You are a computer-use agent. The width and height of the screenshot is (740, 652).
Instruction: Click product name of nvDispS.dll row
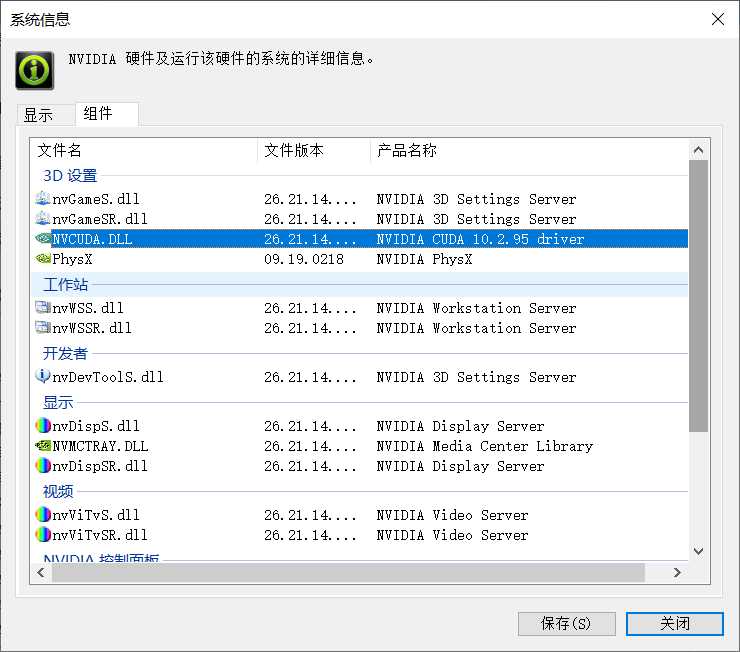460,426
